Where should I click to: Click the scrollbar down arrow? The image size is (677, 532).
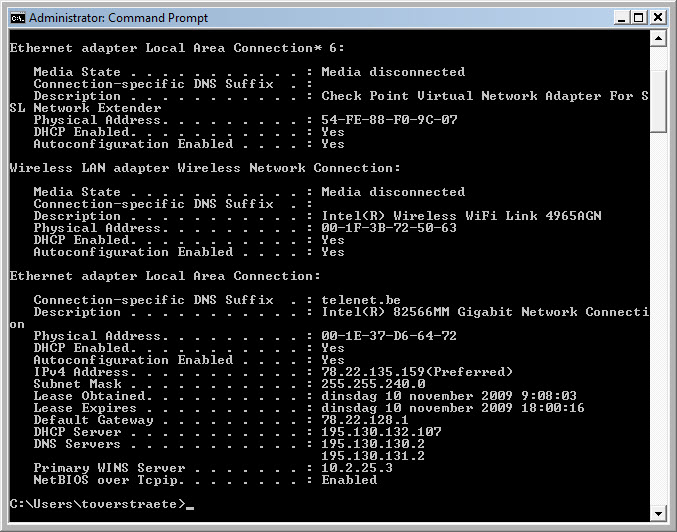[x=658, y=513]
